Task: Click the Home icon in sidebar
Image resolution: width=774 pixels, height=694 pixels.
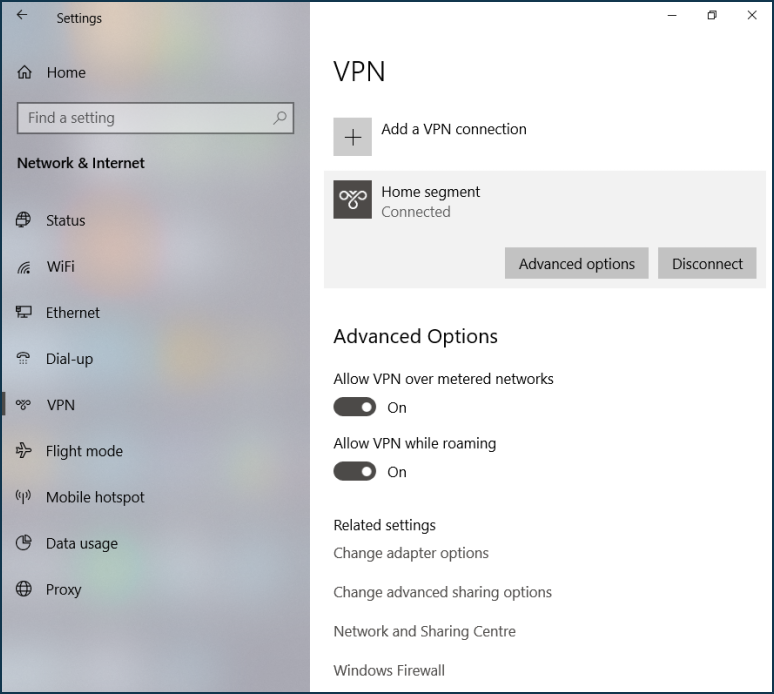Action: (x=25, y=73)
